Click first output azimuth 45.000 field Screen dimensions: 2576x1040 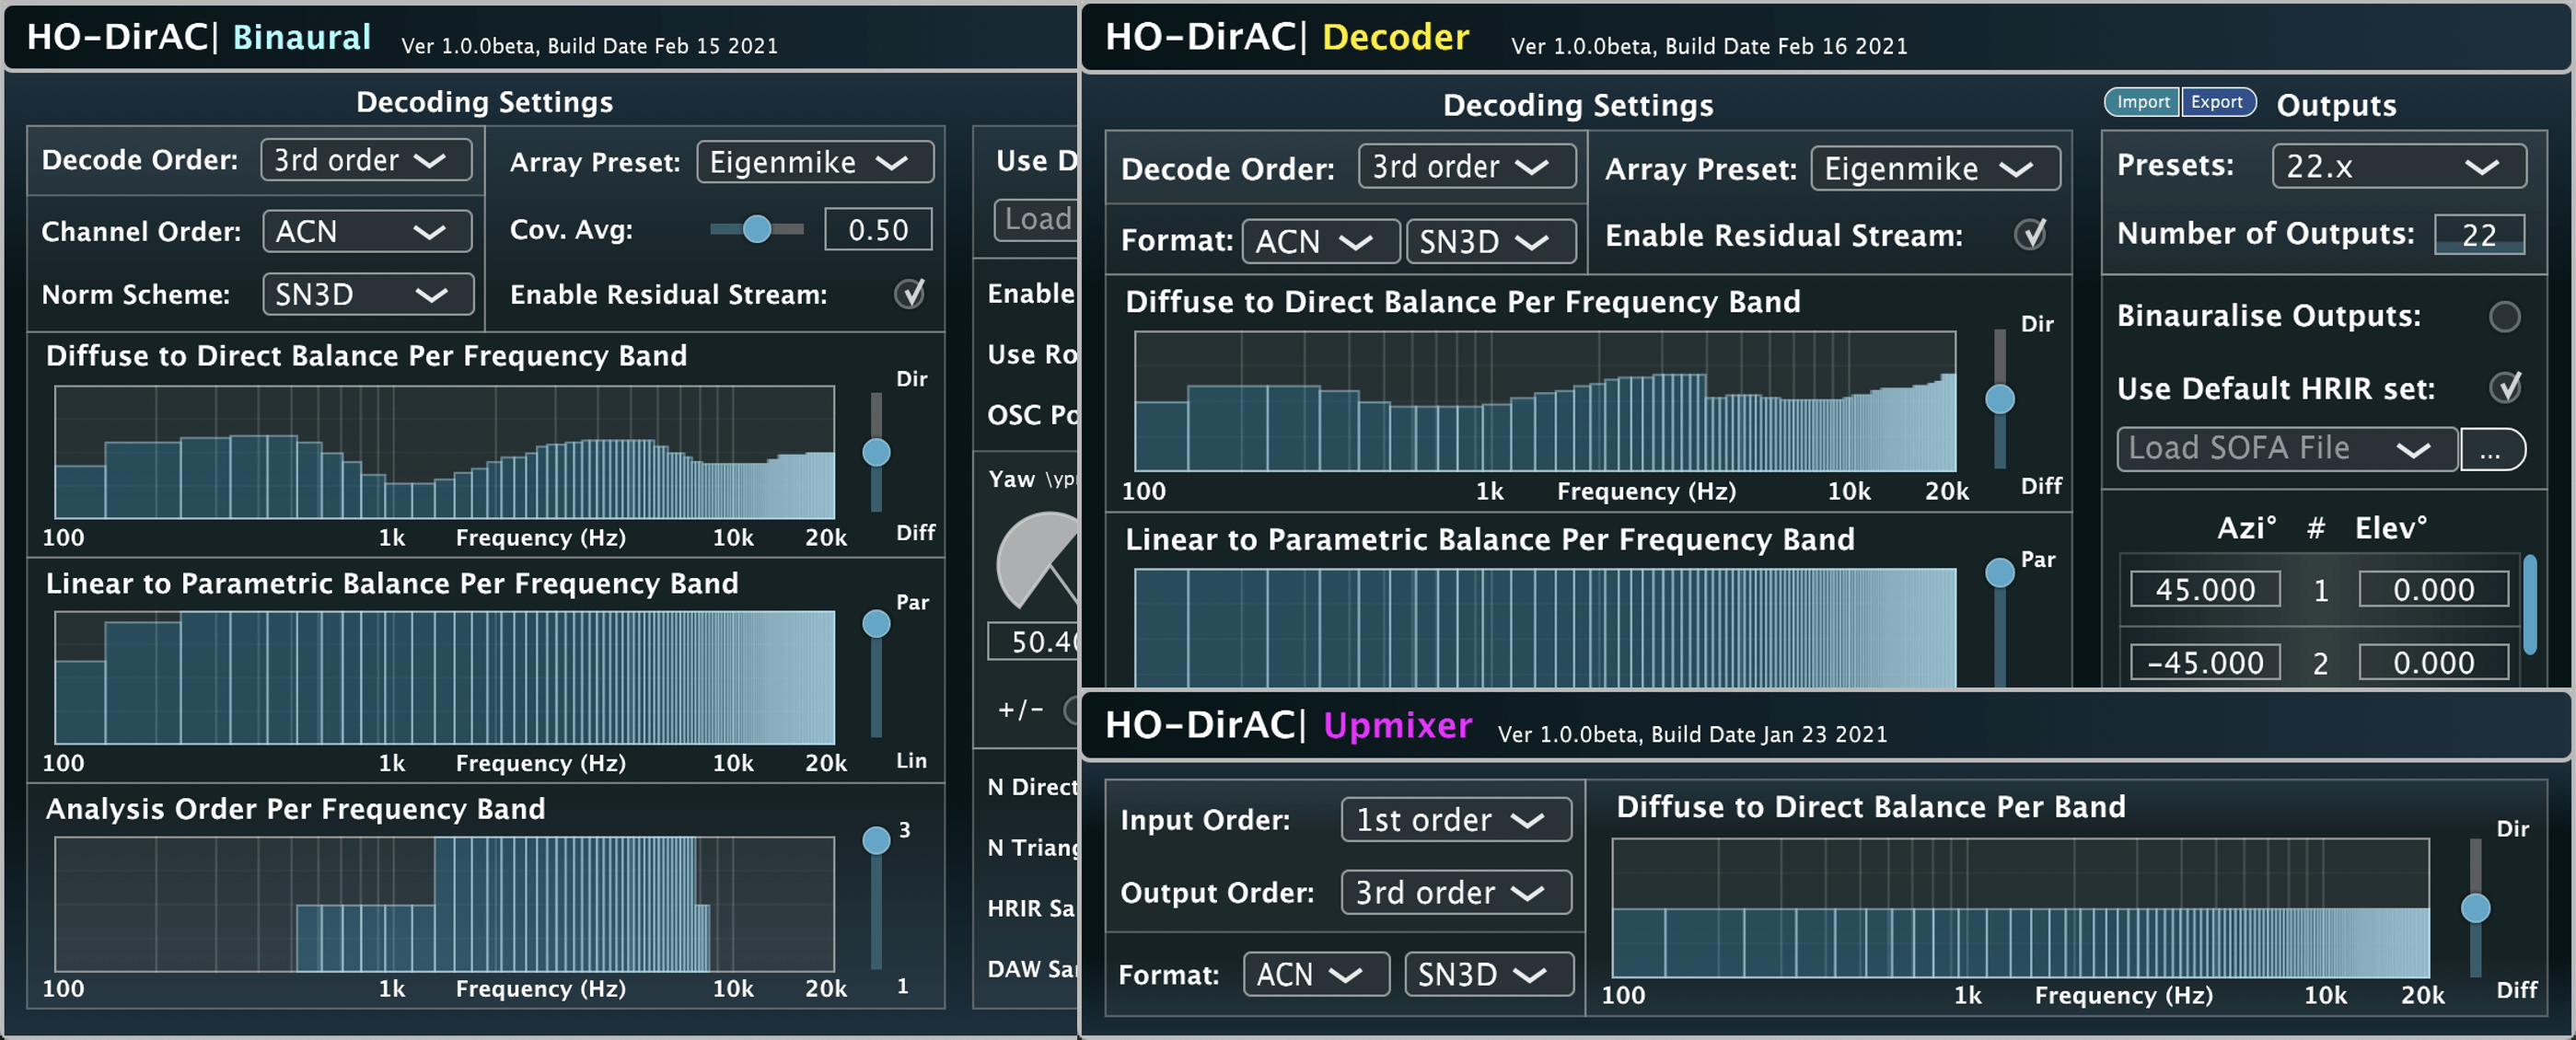[x=2204, y=589]
